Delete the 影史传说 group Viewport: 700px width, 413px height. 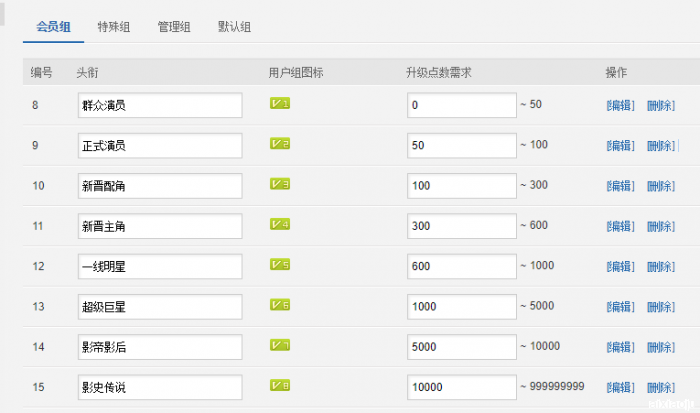coord(660,387)
